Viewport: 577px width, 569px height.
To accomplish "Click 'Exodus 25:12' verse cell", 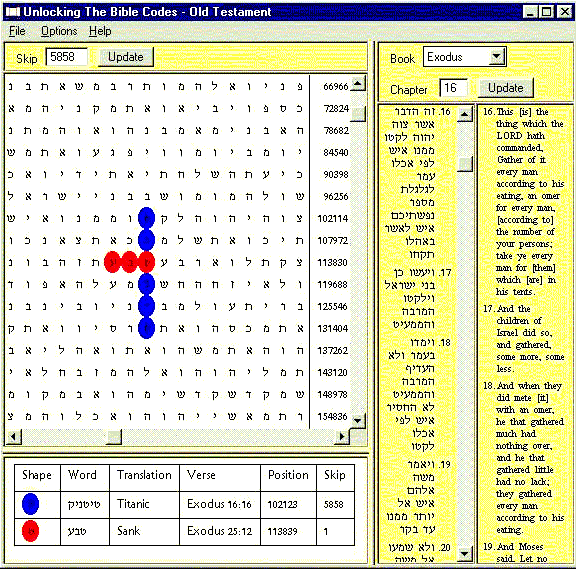I will coord(219,531).
